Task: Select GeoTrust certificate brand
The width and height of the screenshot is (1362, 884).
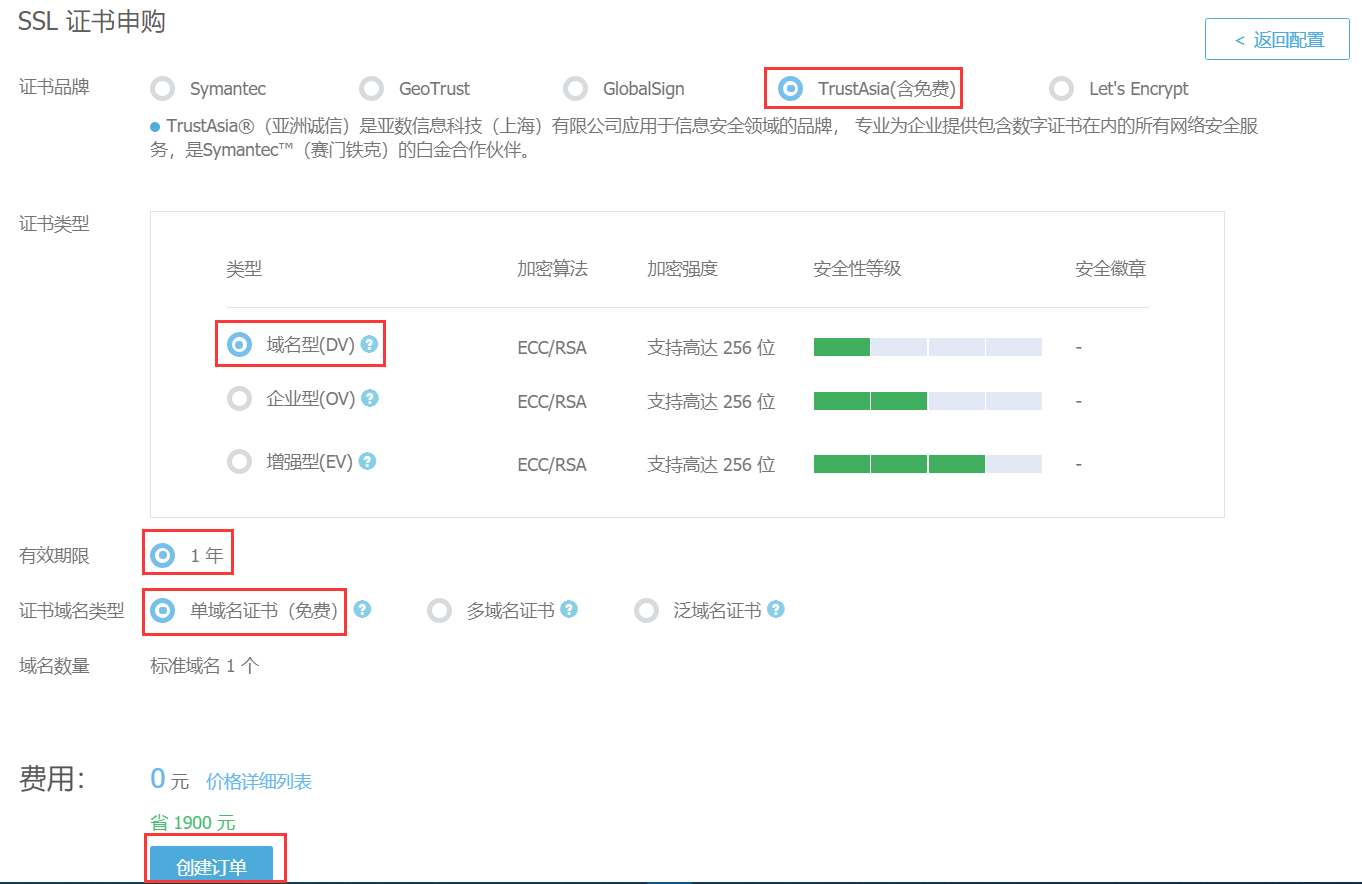Action: (371, 89)
